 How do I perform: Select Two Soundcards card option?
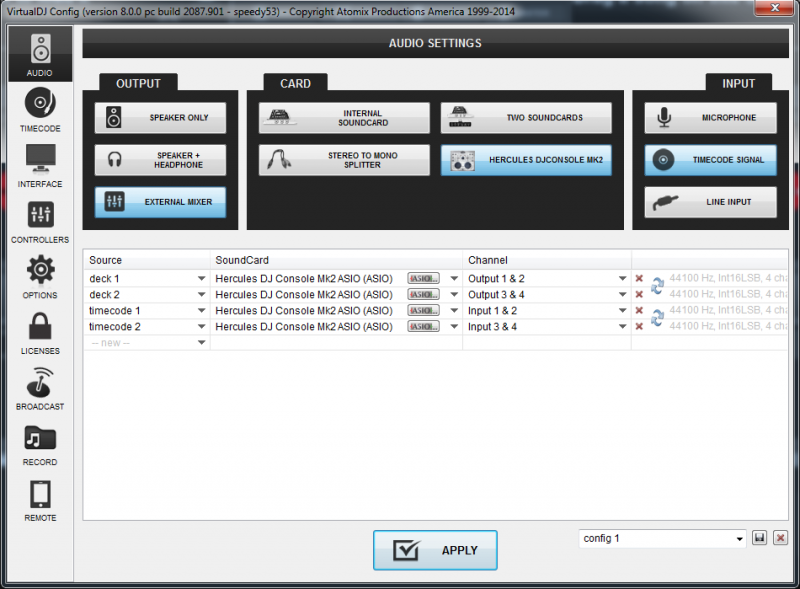[x=526, y=118]
